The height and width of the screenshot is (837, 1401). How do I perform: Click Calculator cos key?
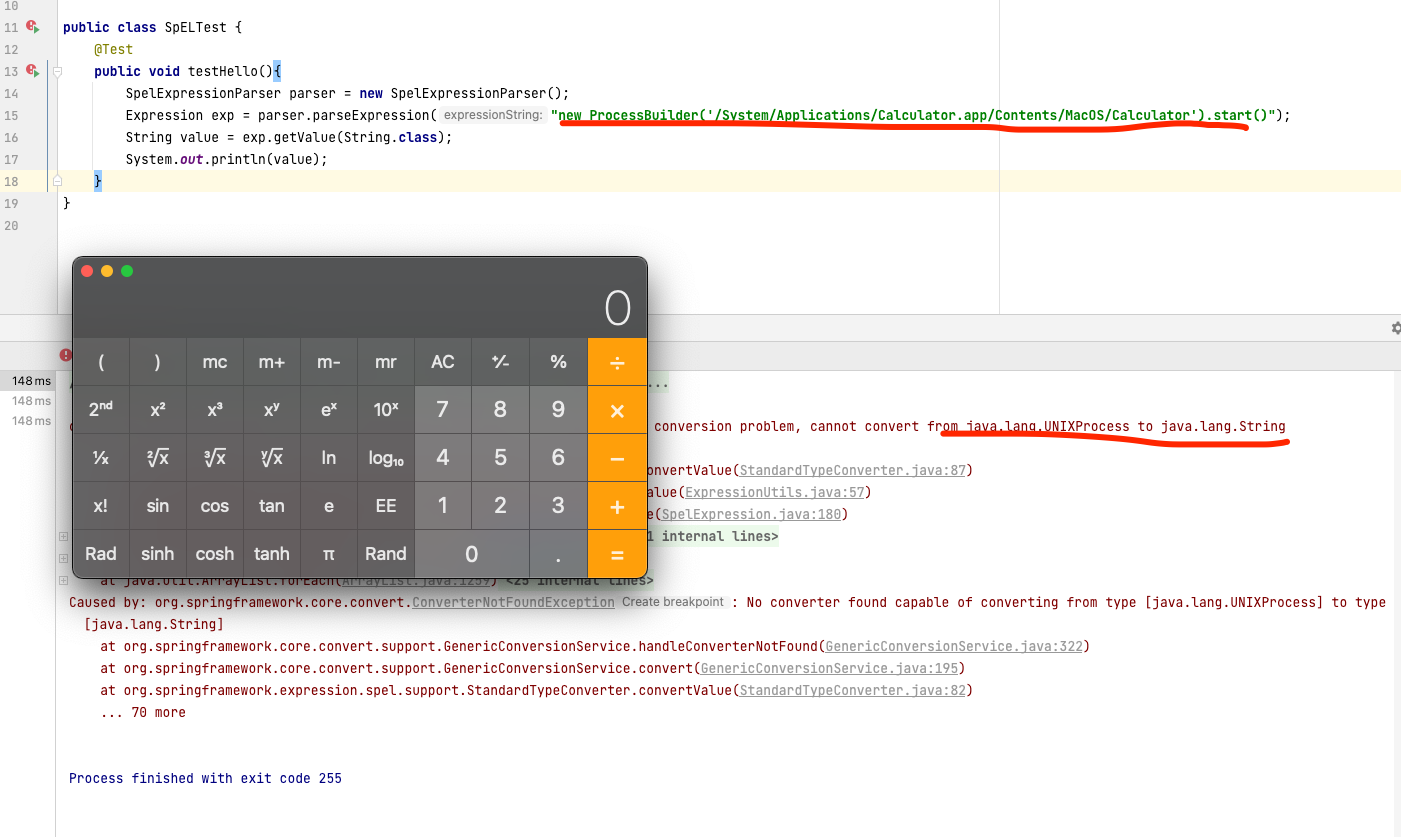(x=215, y=506)
